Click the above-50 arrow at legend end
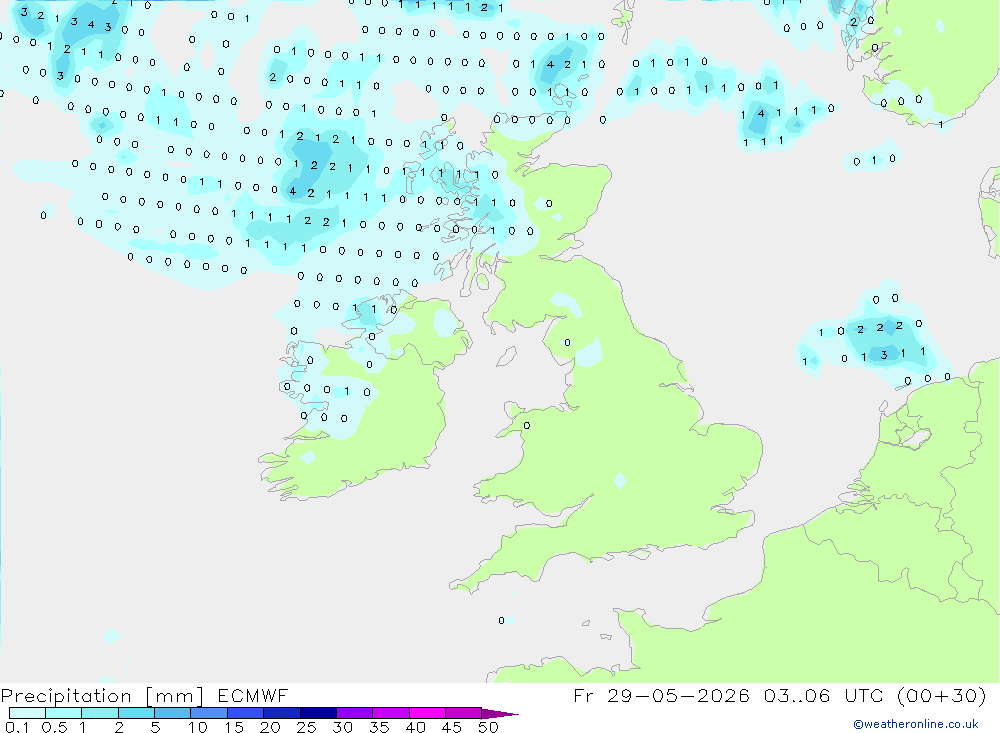The image size is (1000, 733). click(x=500, y=714)
